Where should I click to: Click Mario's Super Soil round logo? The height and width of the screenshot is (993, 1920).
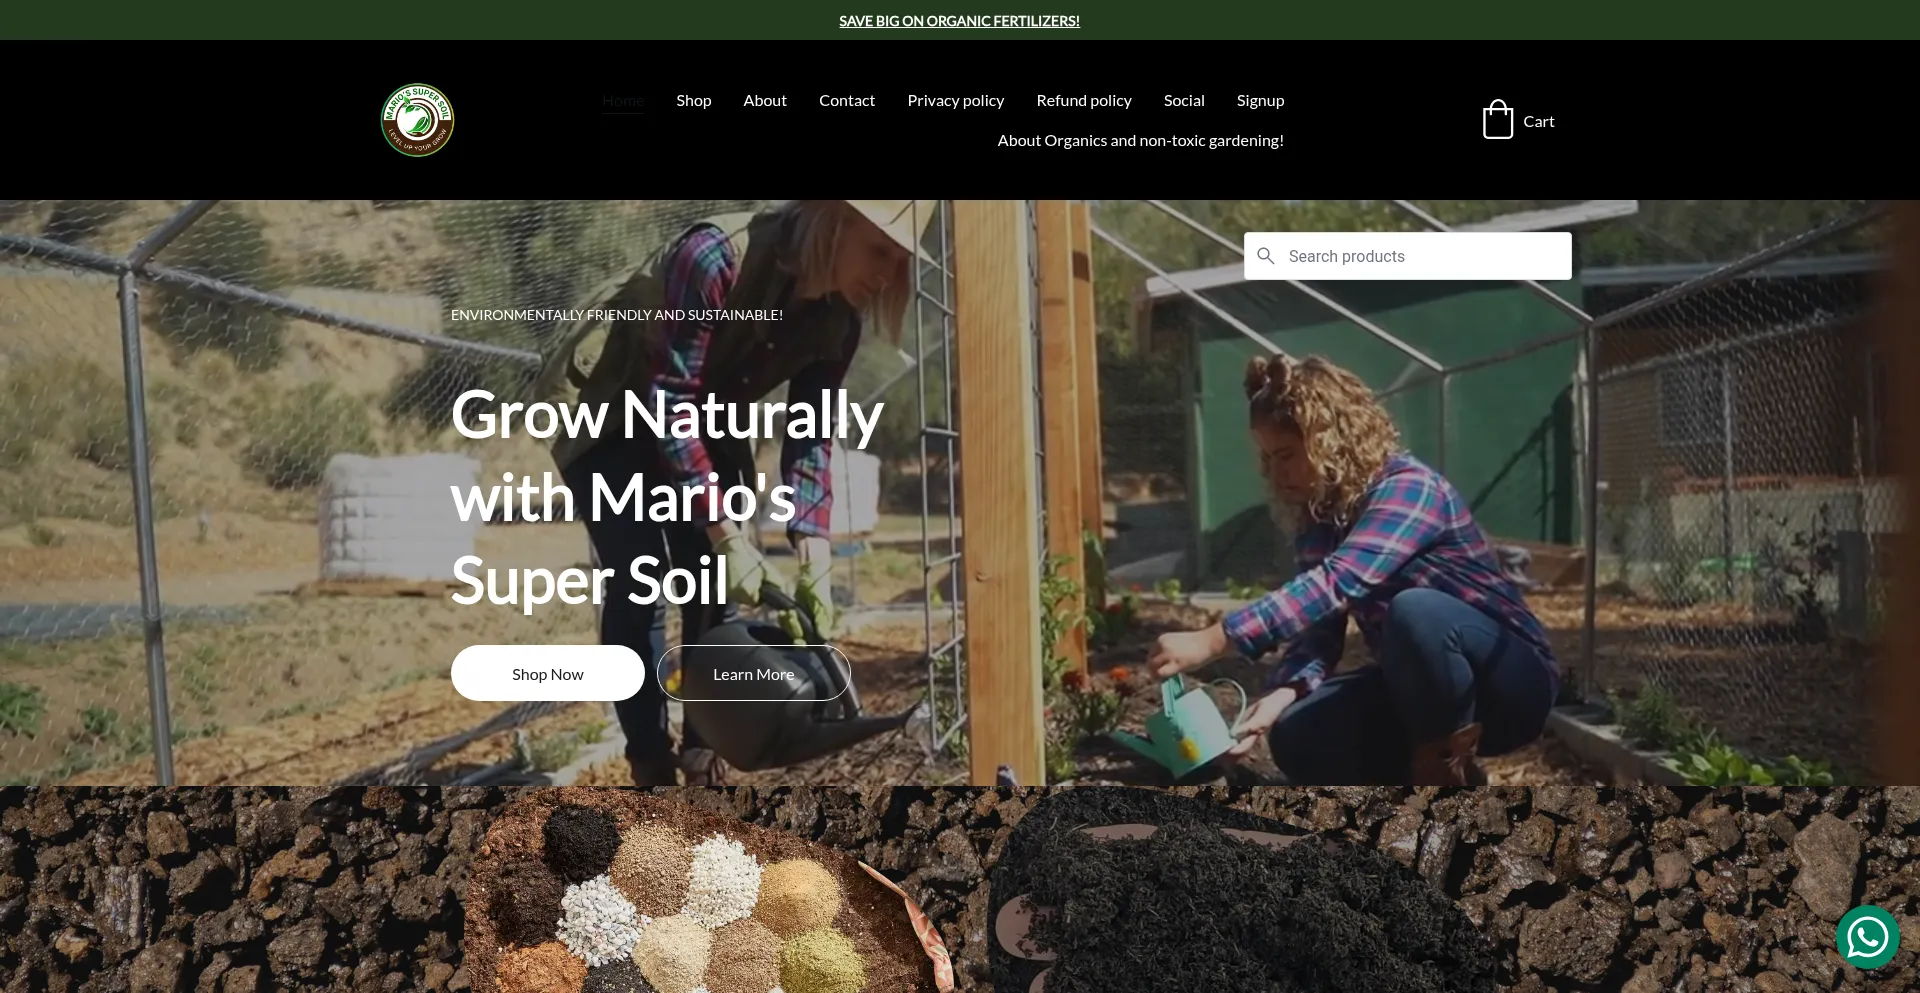pyautogui.click(x=418, y=120)
